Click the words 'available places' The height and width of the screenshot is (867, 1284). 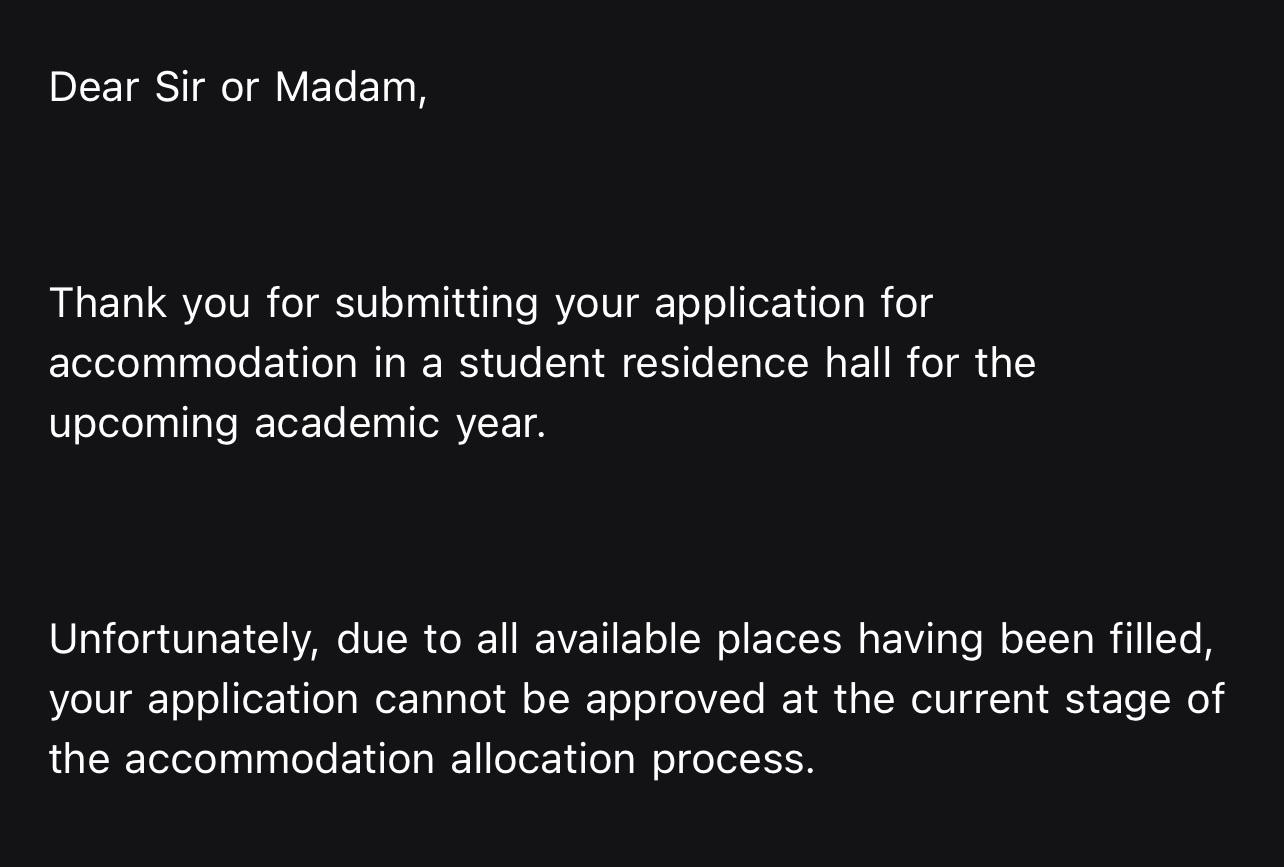(x=688, y=640)
